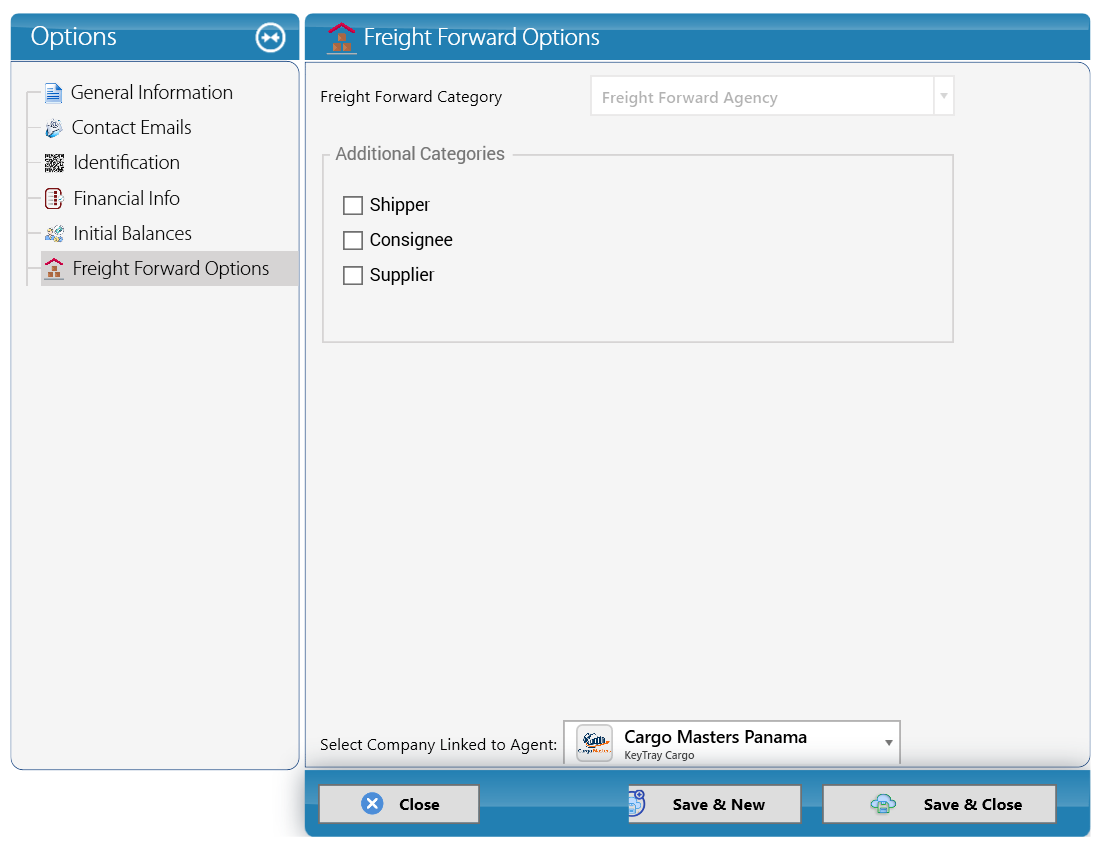1110x850 pixels.
Task: Click the Identification QR code icon
Action: pos(55,163)
